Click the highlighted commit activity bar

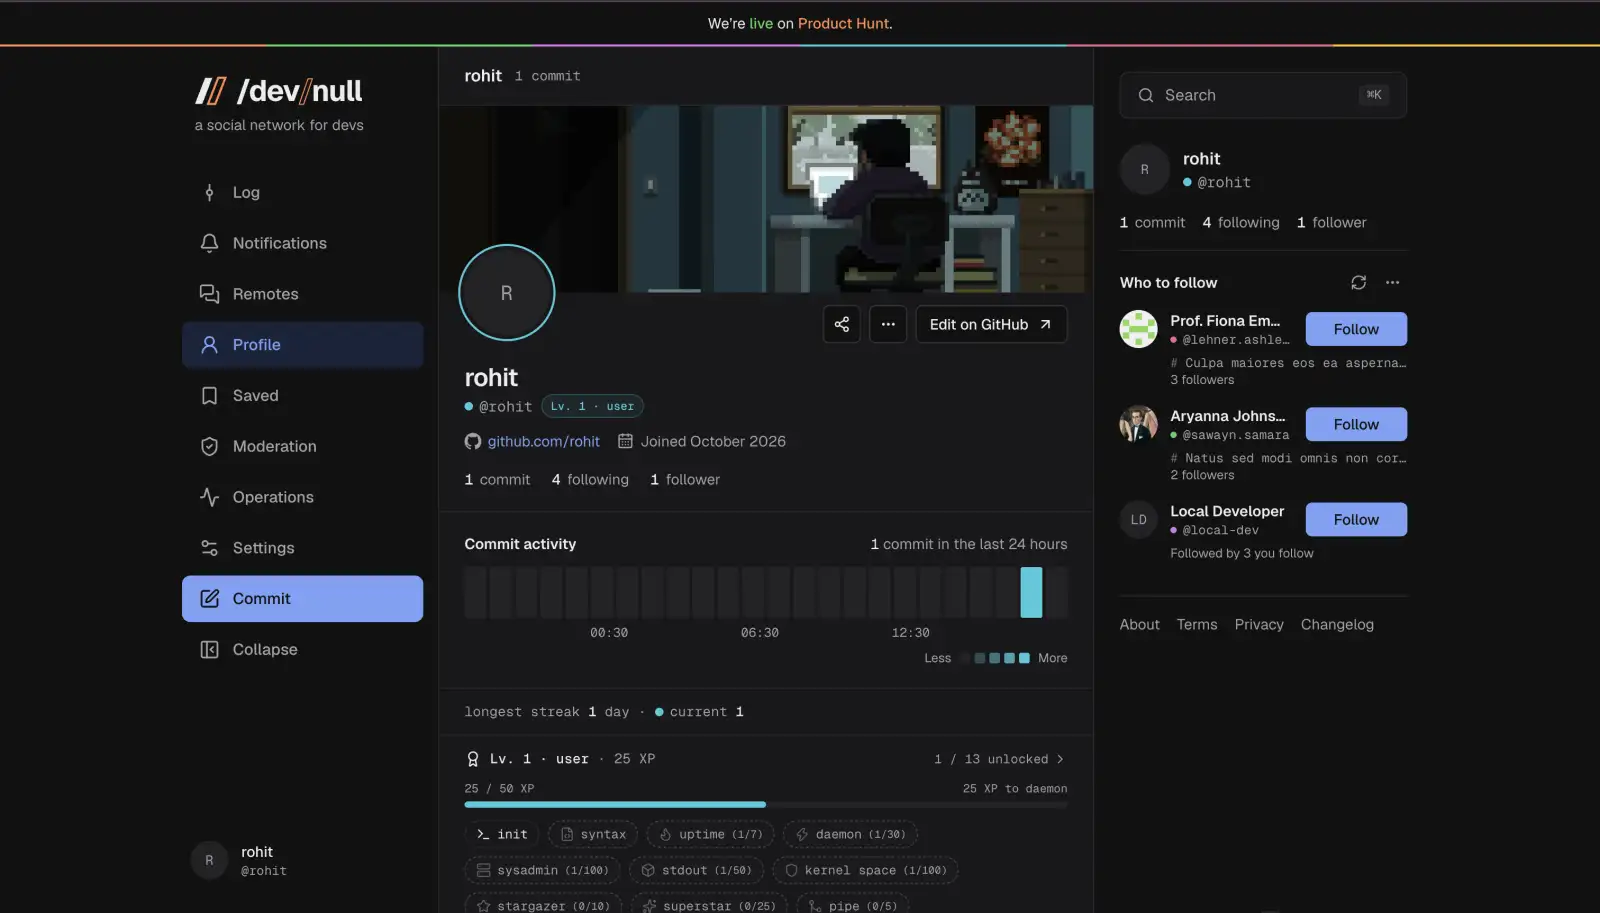click(x=1031, y=592)
